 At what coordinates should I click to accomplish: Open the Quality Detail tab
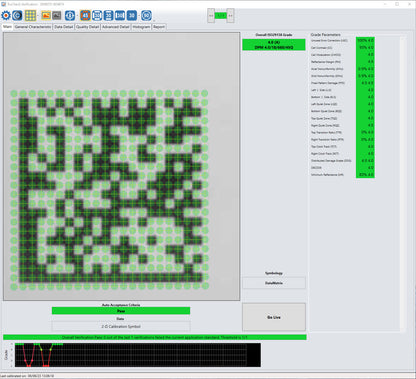click(x=88, y=27)
